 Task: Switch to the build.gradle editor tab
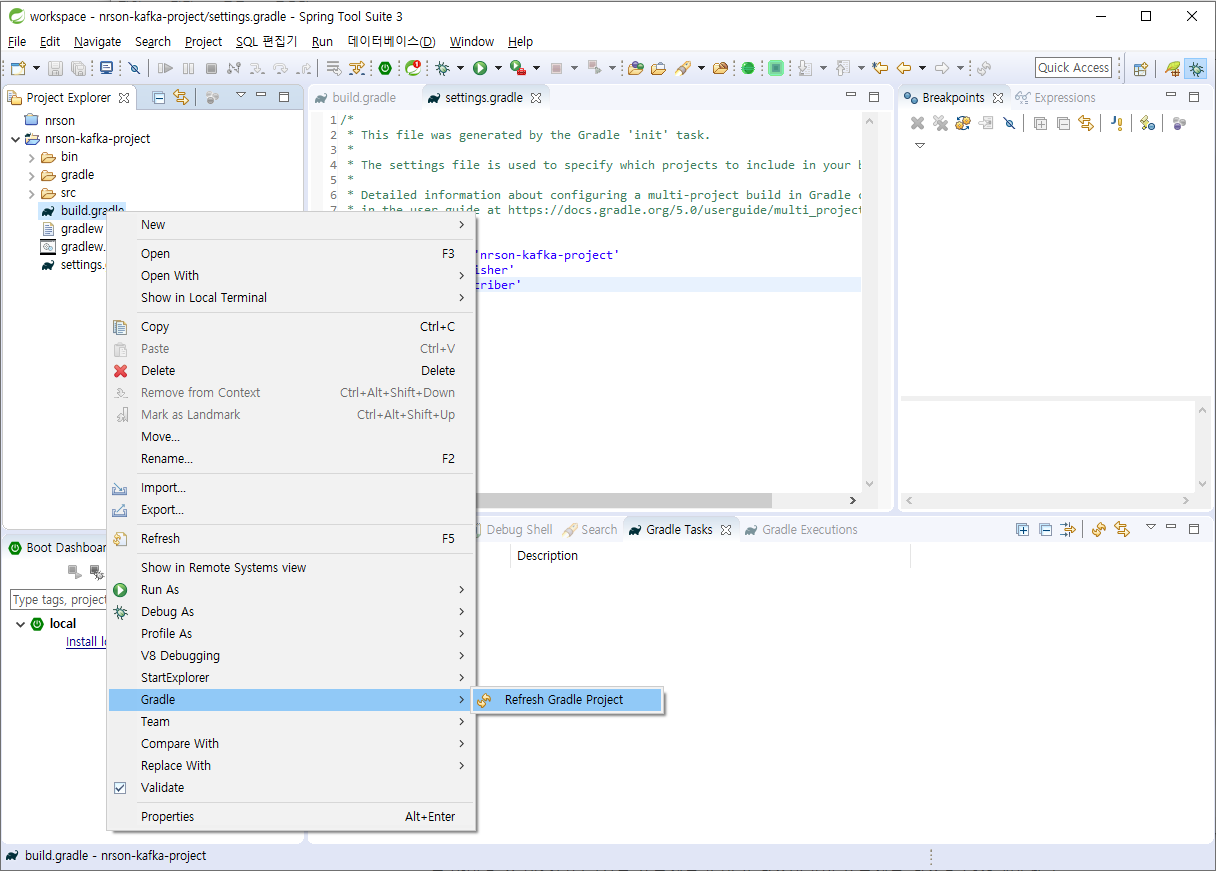click(x=355, y=98)
